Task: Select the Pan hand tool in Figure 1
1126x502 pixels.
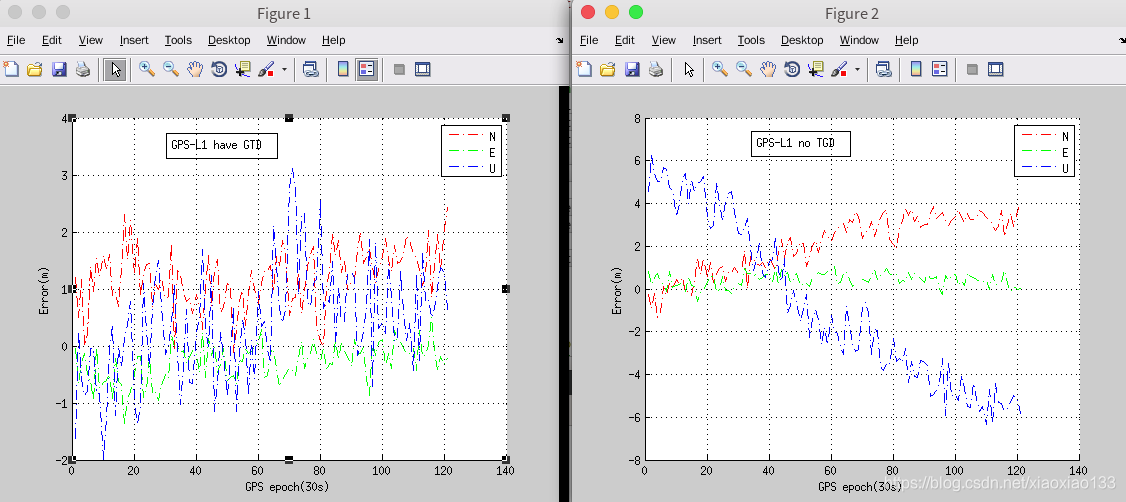Action: [195, 69]
